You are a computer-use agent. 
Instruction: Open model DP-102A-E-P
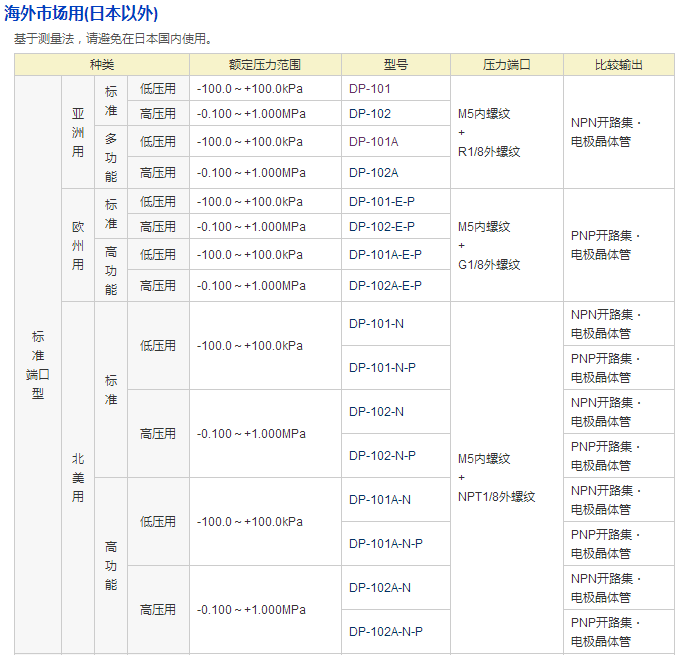tap(385, 286)
